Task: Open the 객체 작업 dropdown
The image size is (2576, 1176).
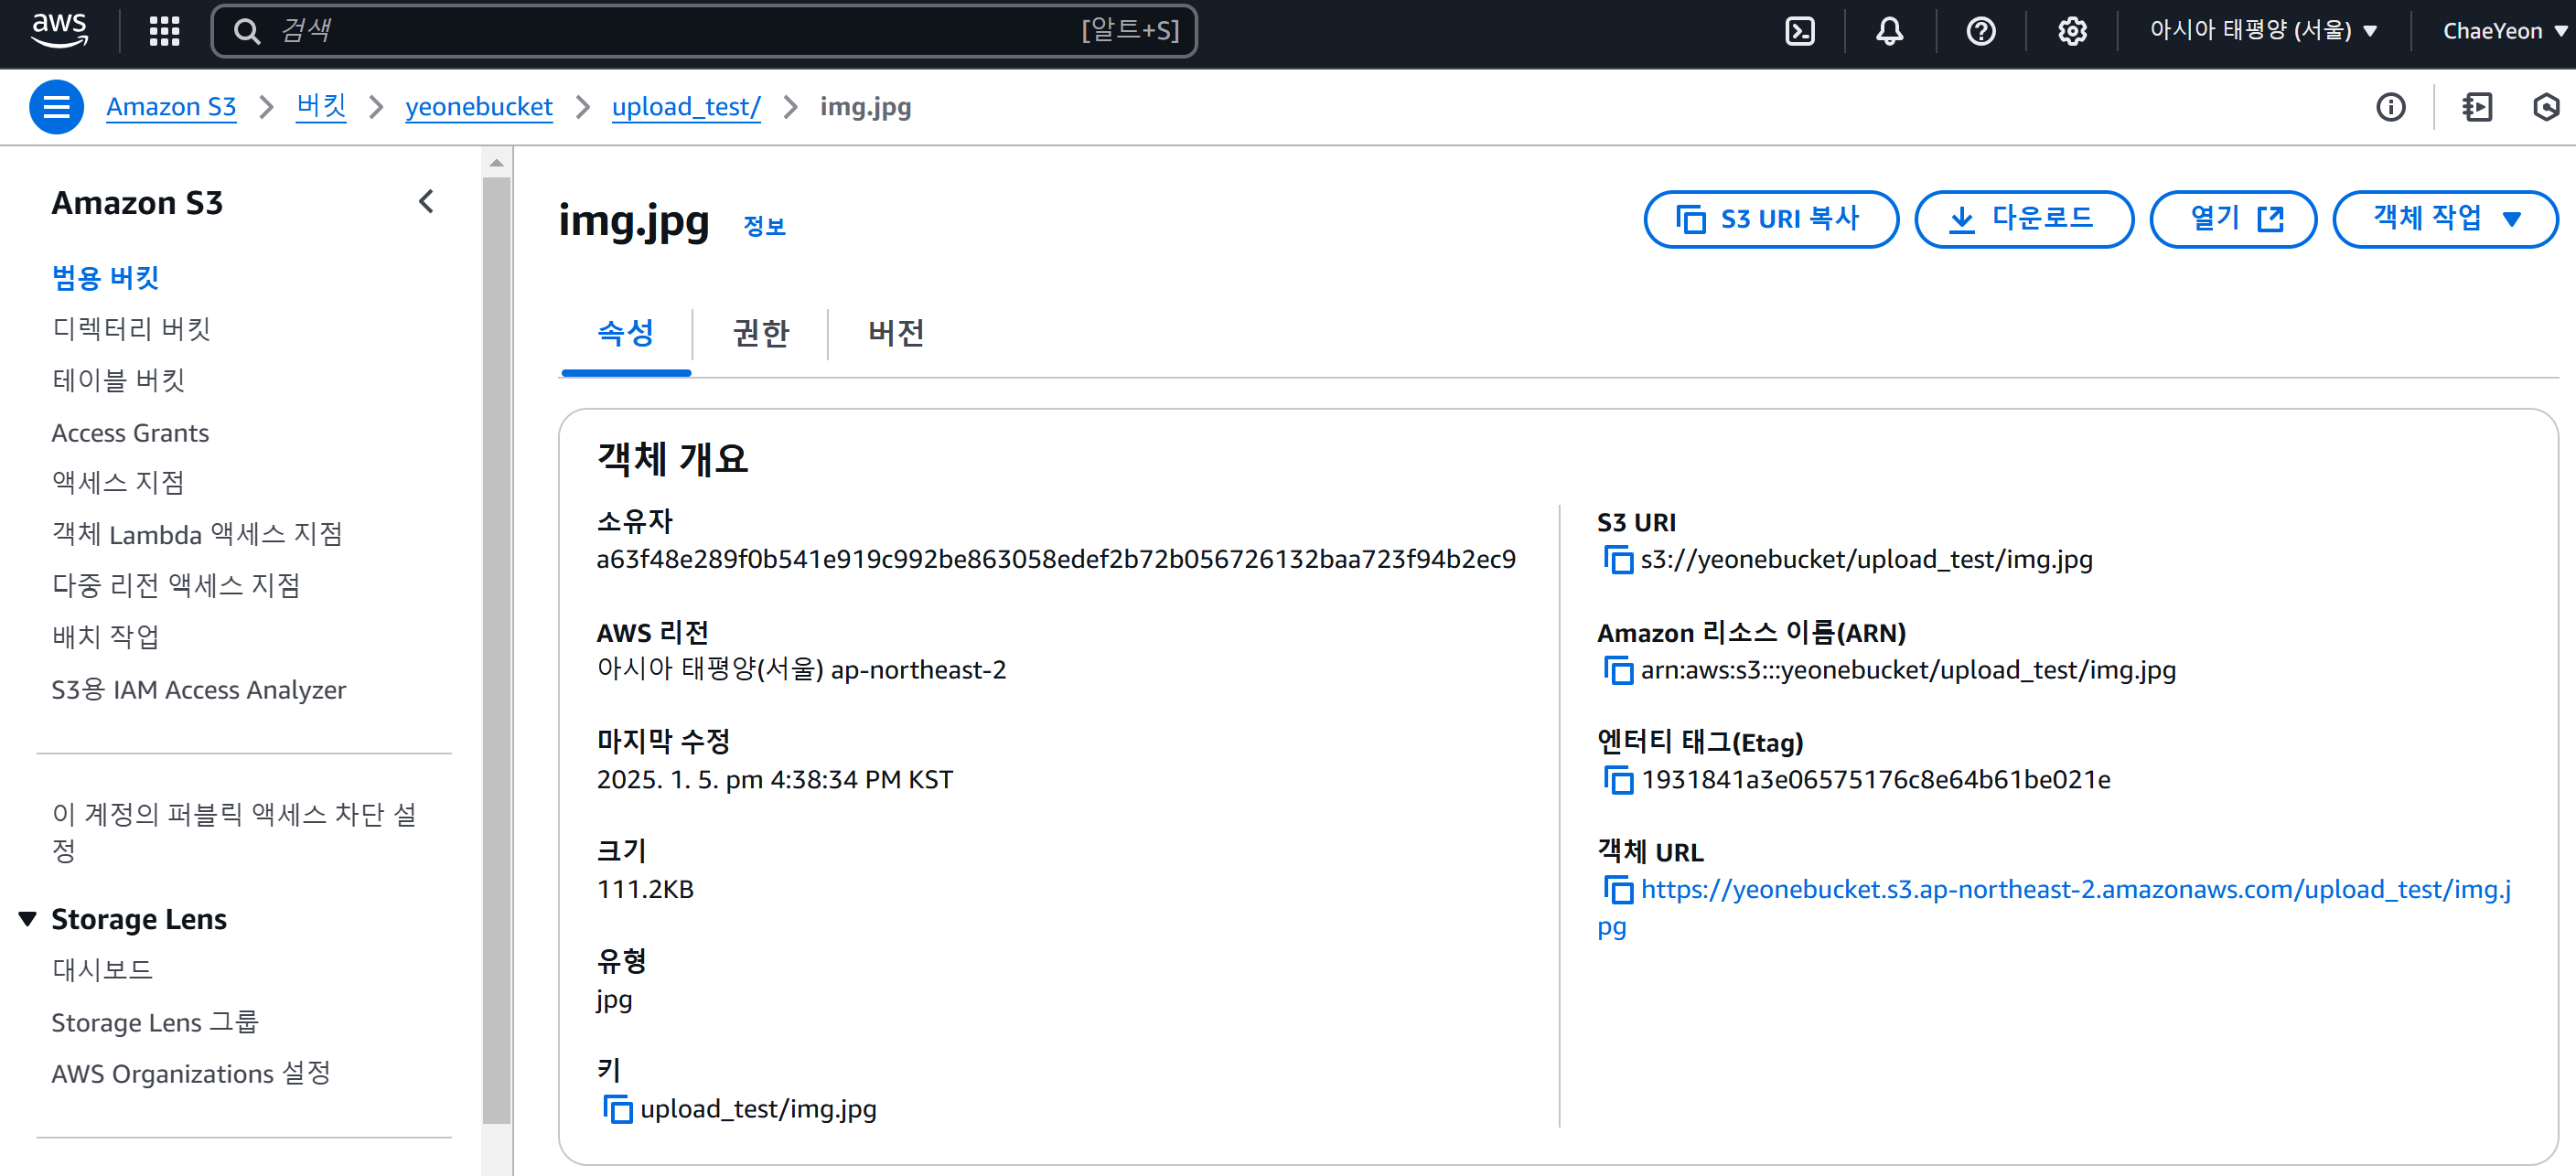Action: click(x=2444, y=219)
